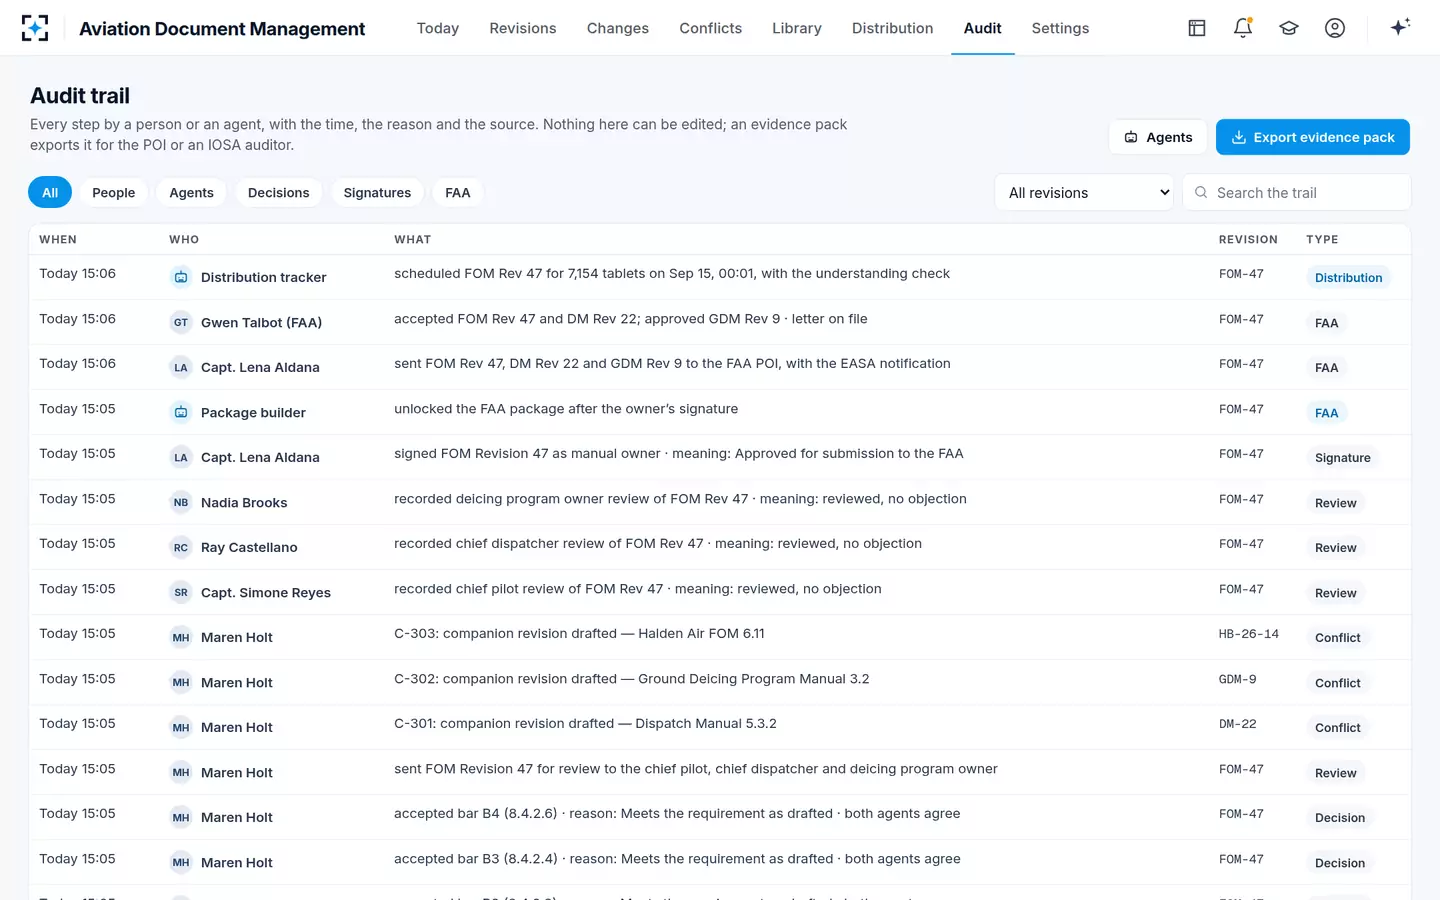Screen dimensions: 1440x900
Task: Click the graduation cap training icon
Action: click(1289, 28)
